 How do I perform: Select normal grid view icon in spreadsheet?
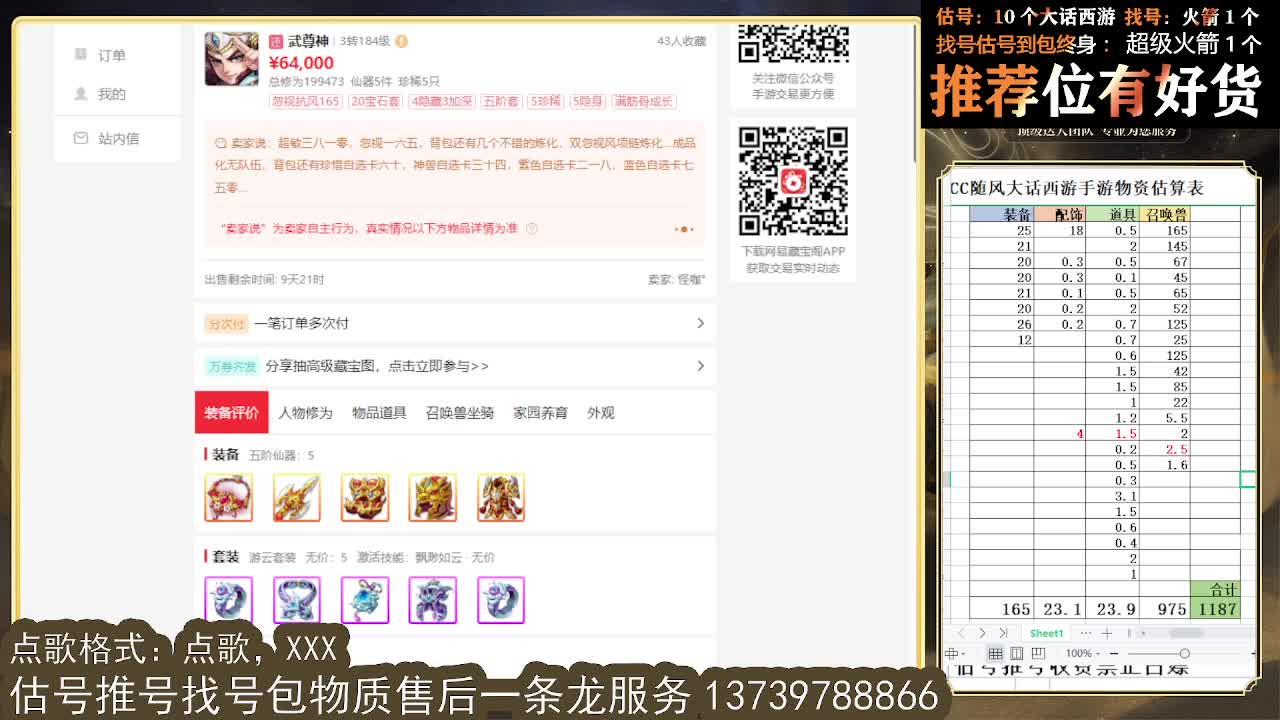pyautogui.click(x=995, y=653)
